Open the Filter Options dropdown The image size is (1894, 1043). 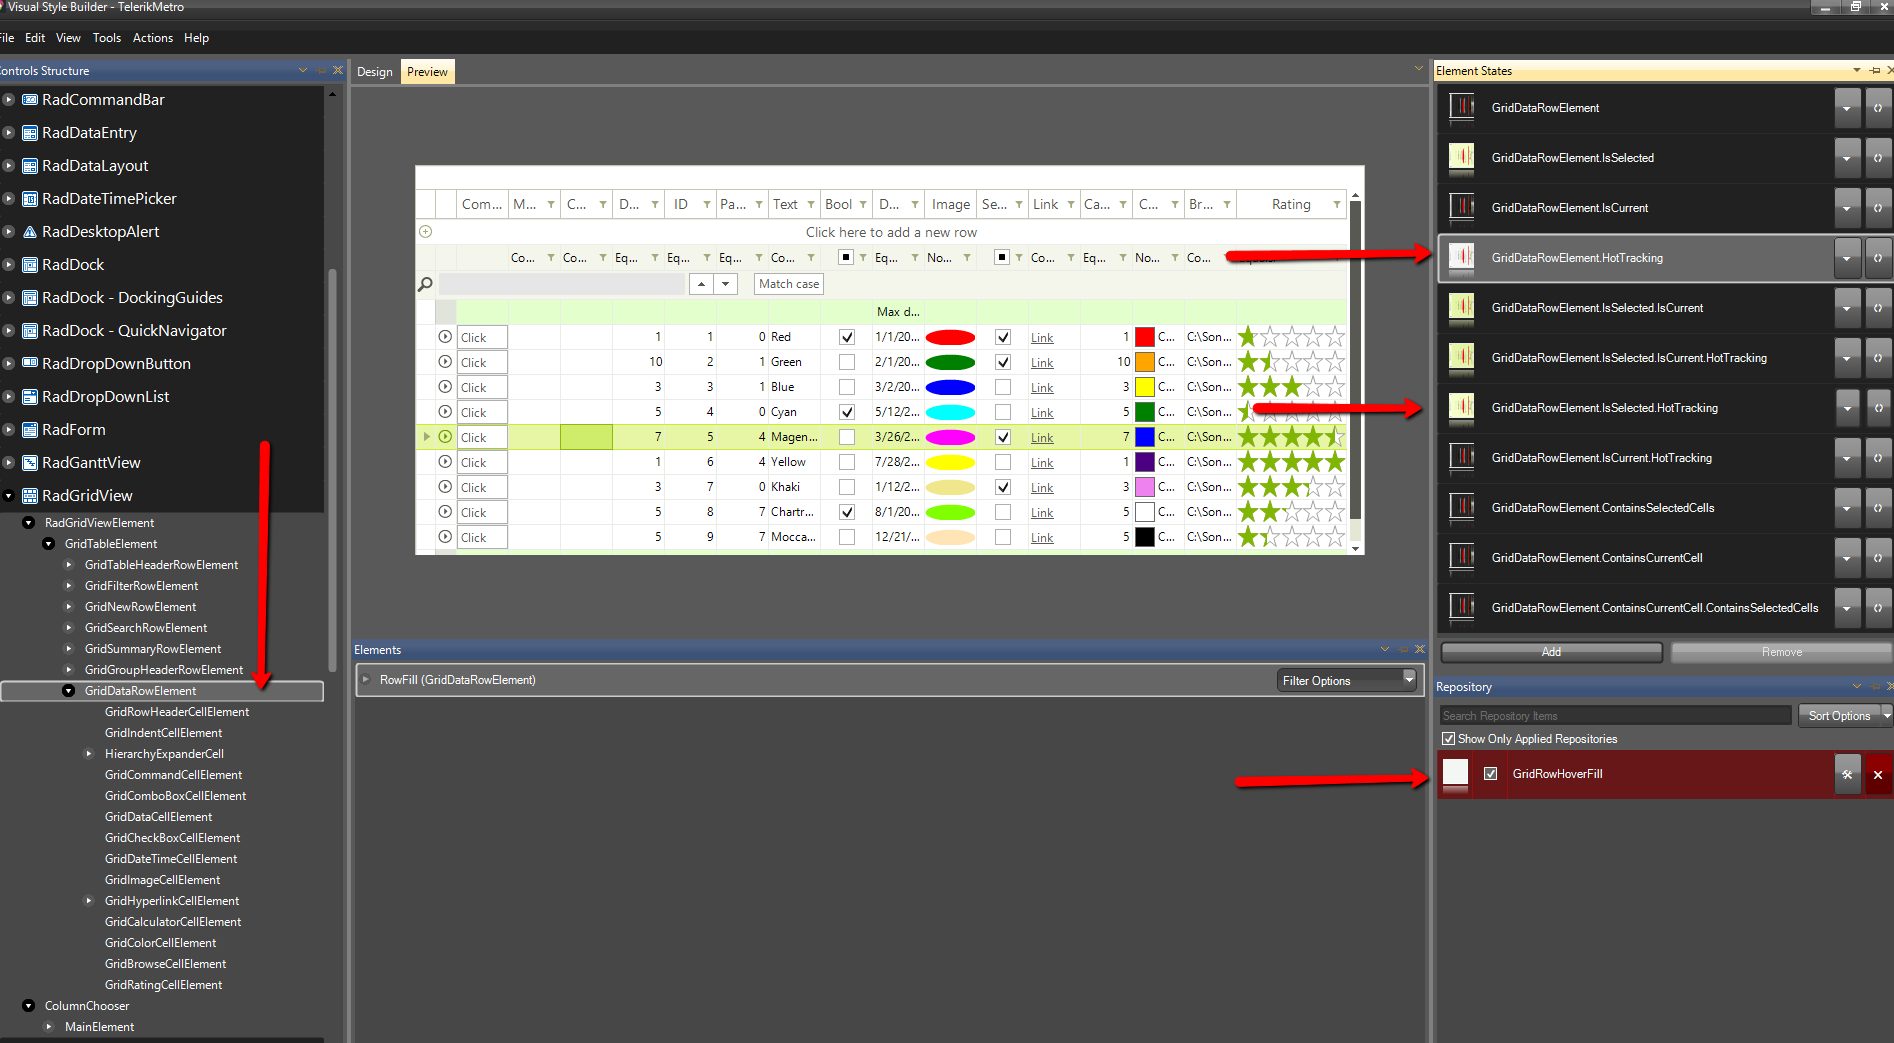pyautogui.click(x=1347, y=681)
